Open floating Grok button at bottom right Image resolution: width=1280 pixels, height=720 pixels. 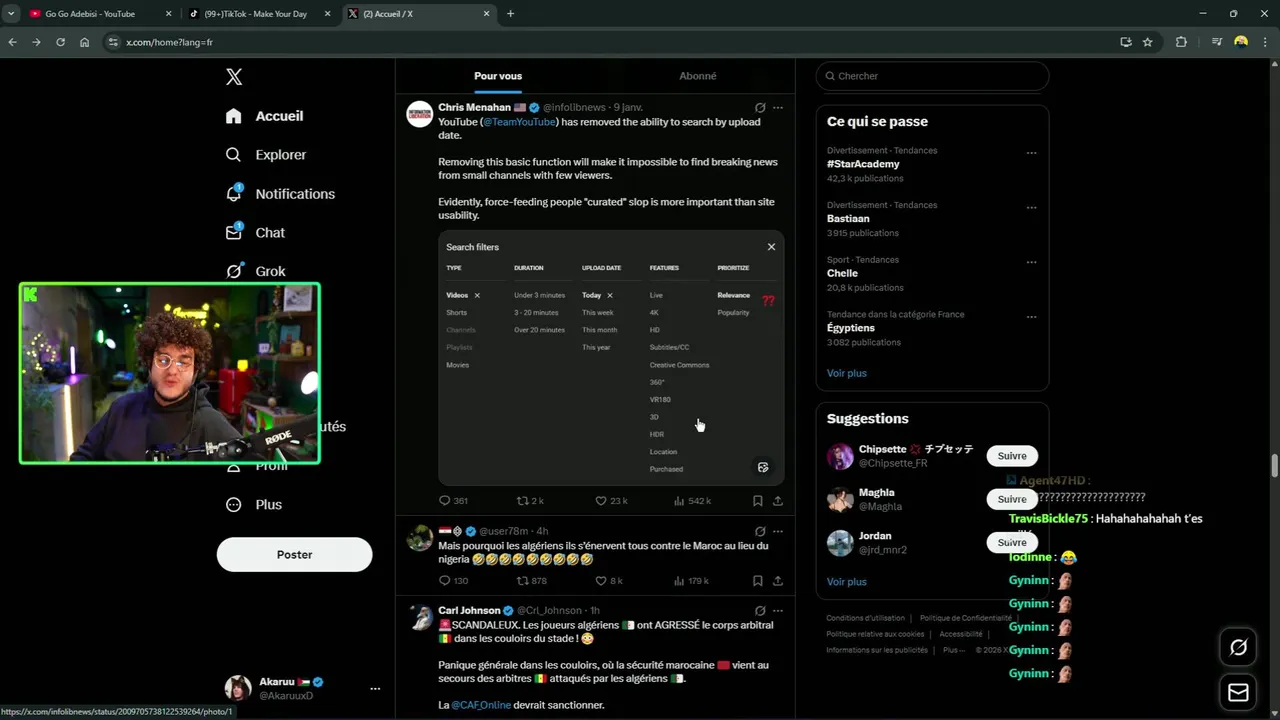pos(1238,648)
